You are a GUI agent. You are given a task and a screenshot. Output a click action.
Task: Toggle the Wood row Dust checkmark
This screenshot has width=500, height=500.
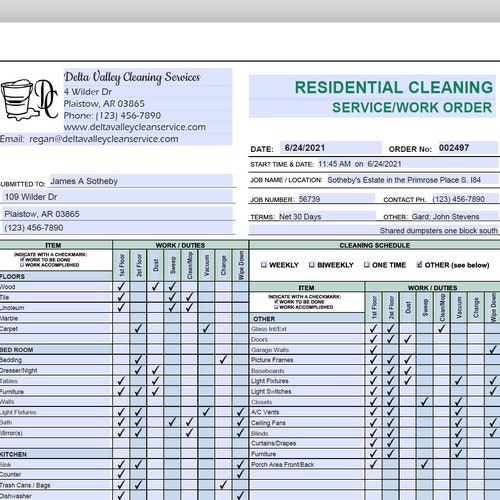click(x=155, y=286)
